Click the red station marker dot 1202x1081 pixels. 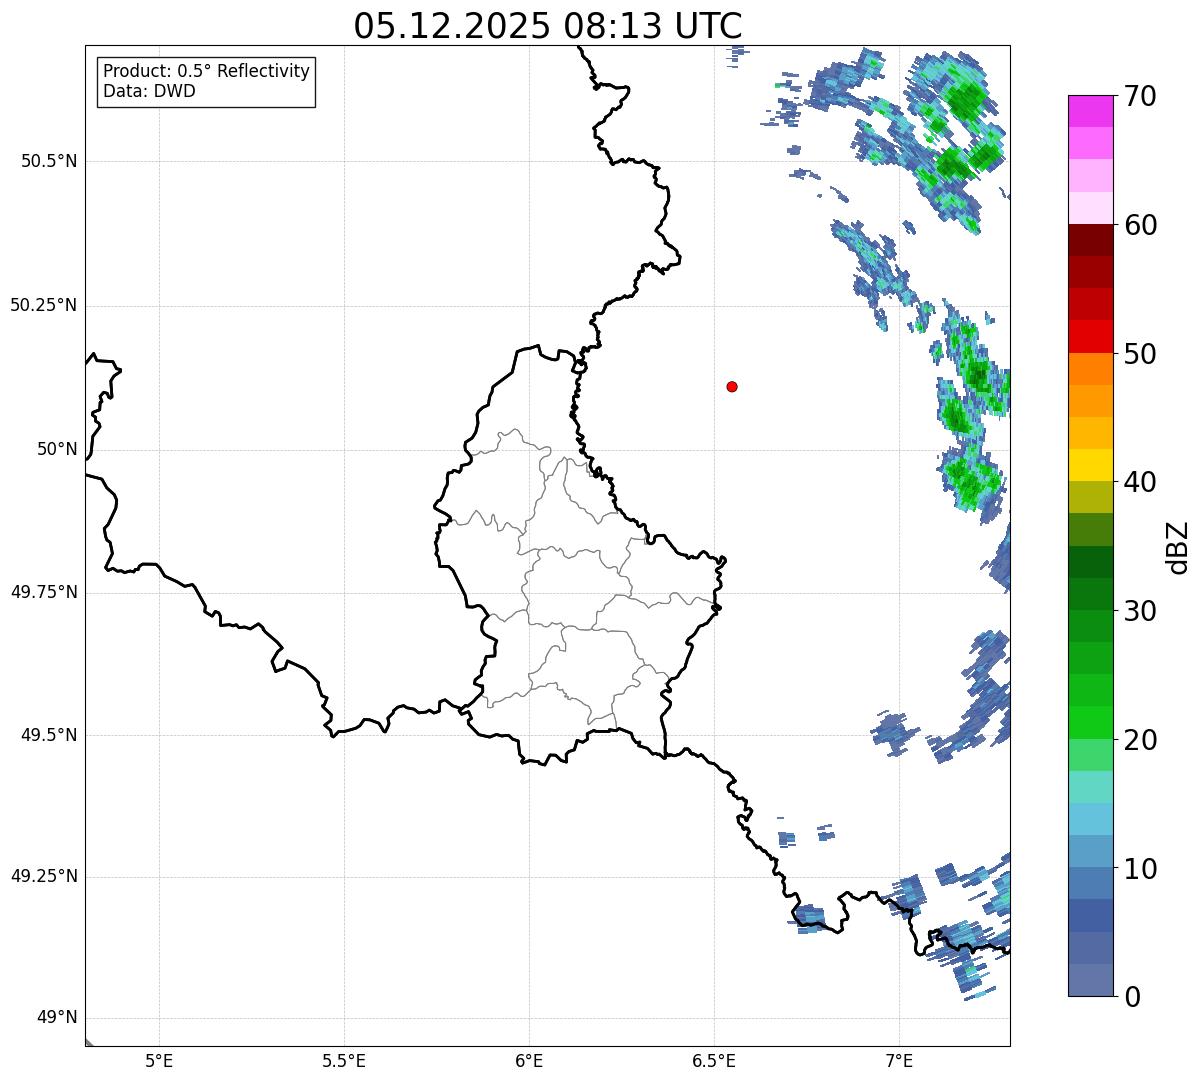tap(732, 386)
